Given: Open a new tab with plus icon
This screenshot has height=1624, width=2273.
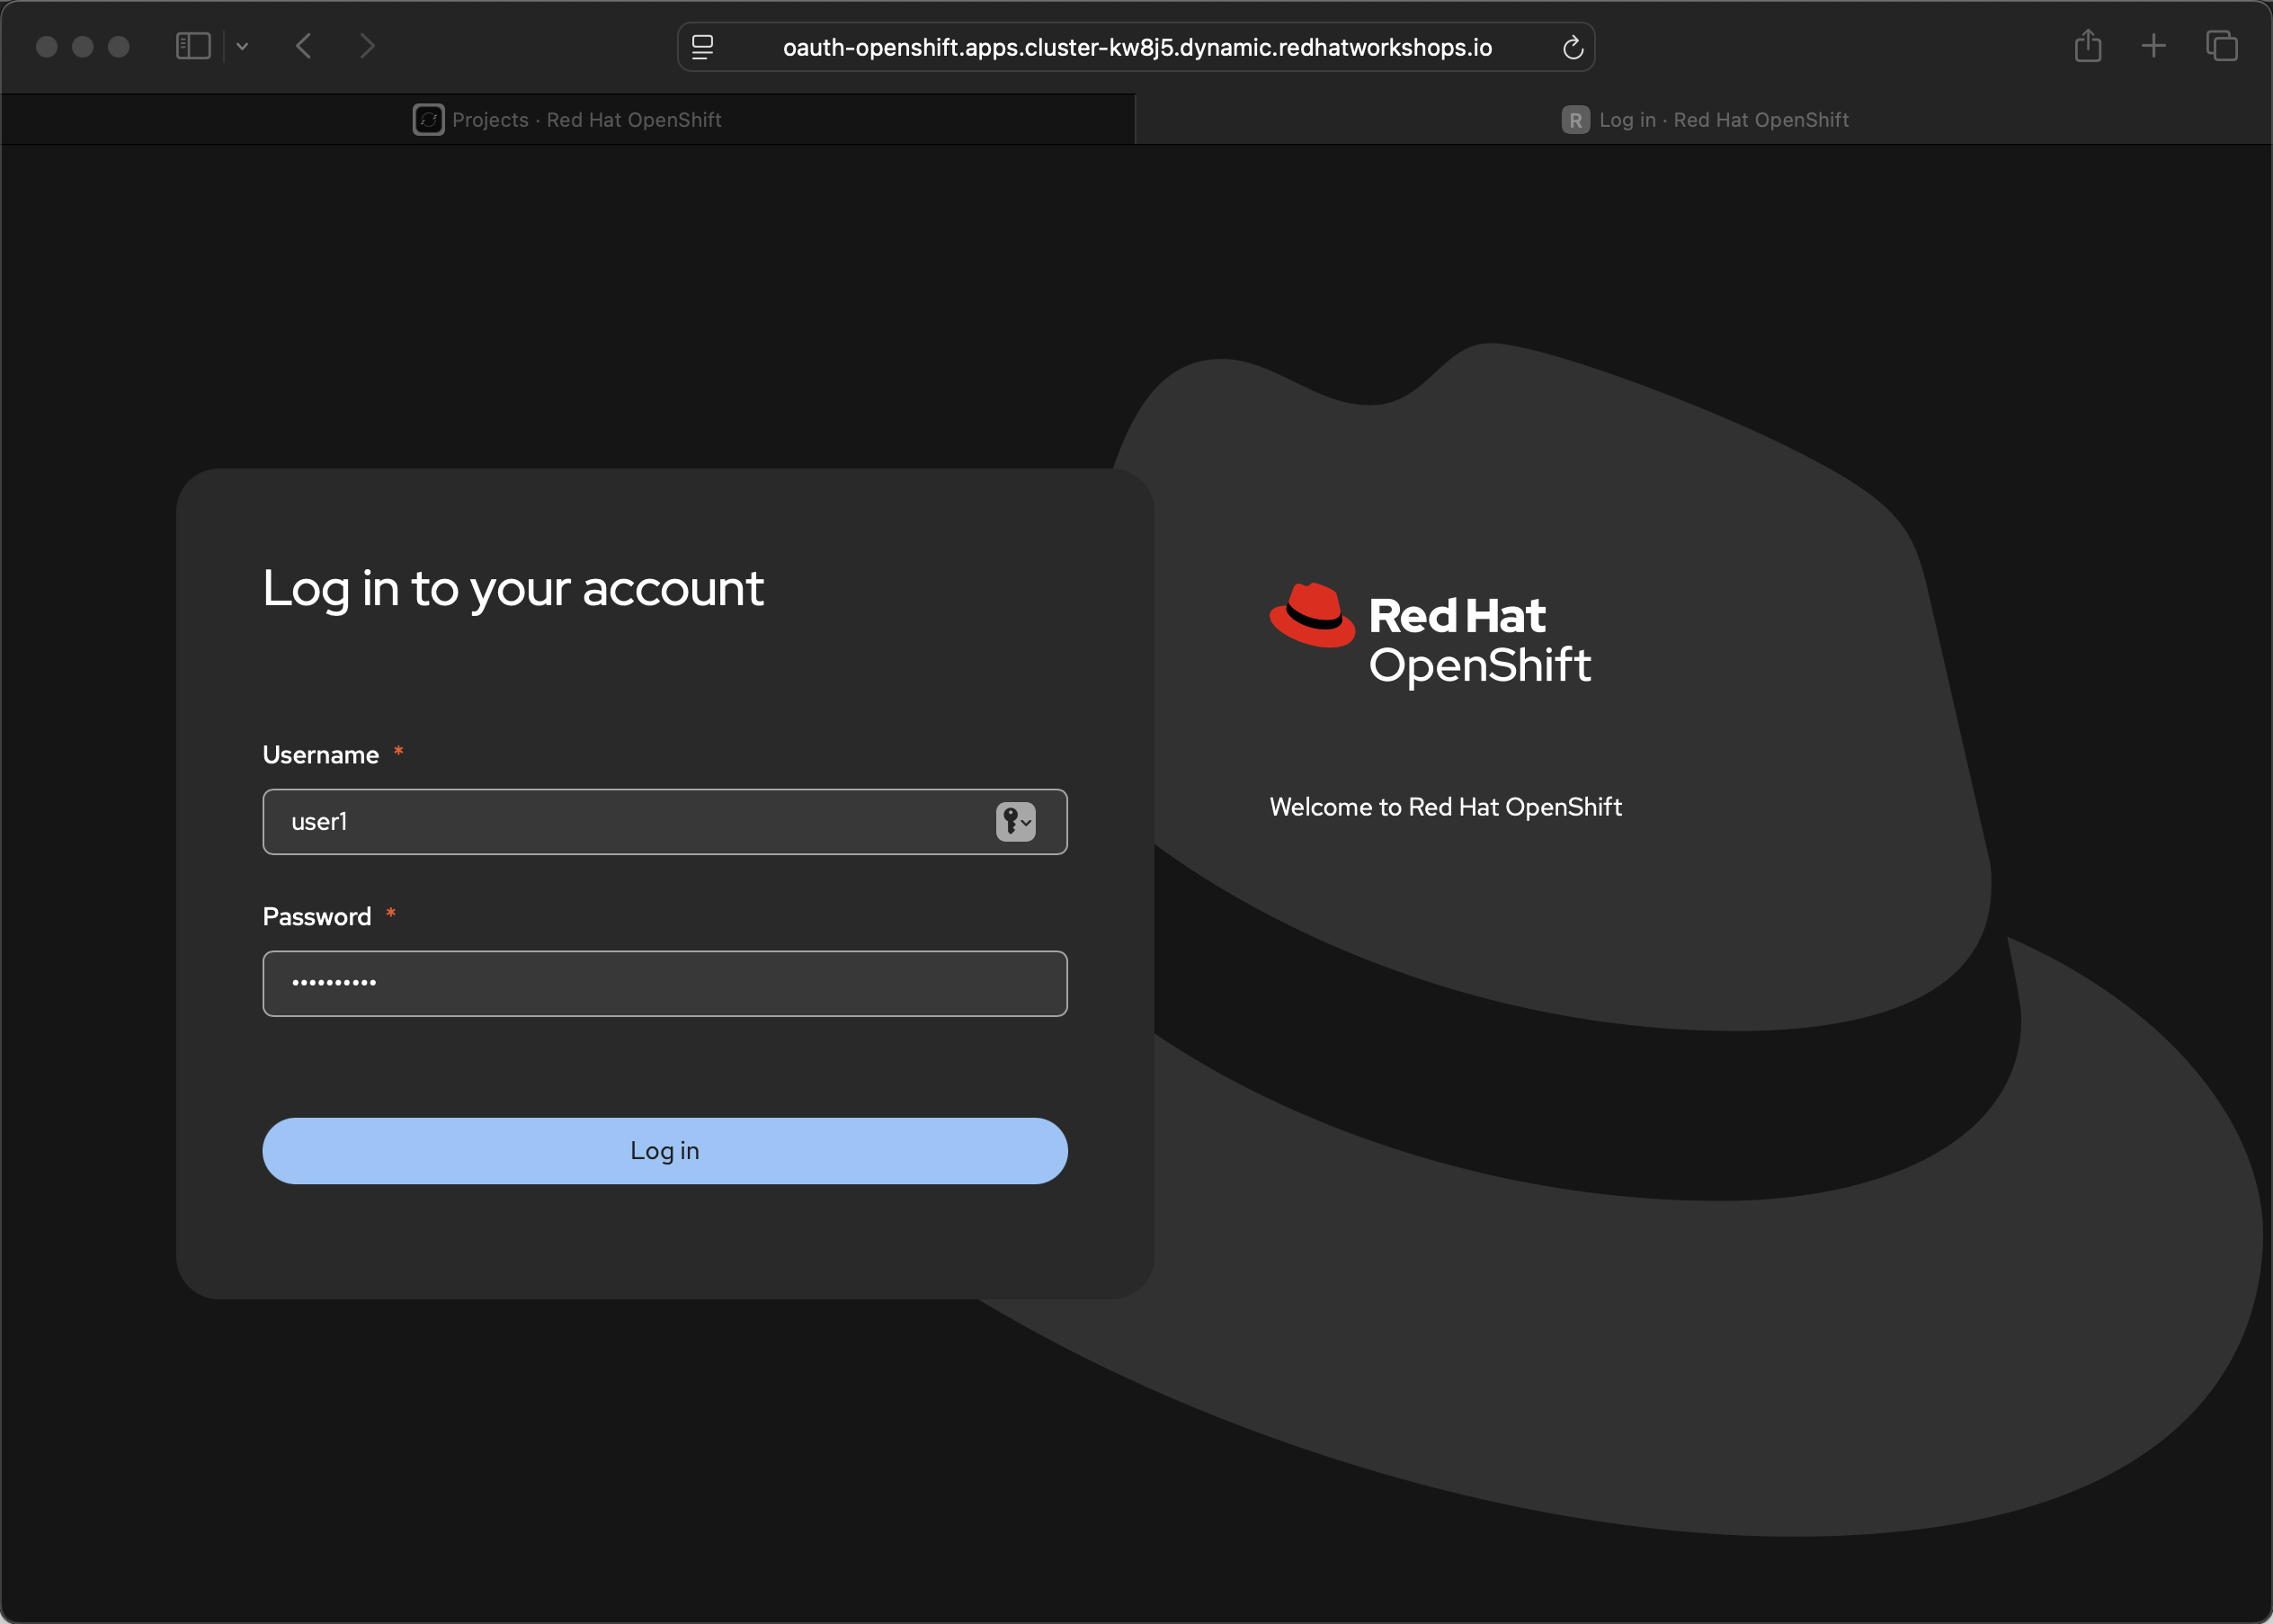Looking at the screenshot, I should 2153,46.
